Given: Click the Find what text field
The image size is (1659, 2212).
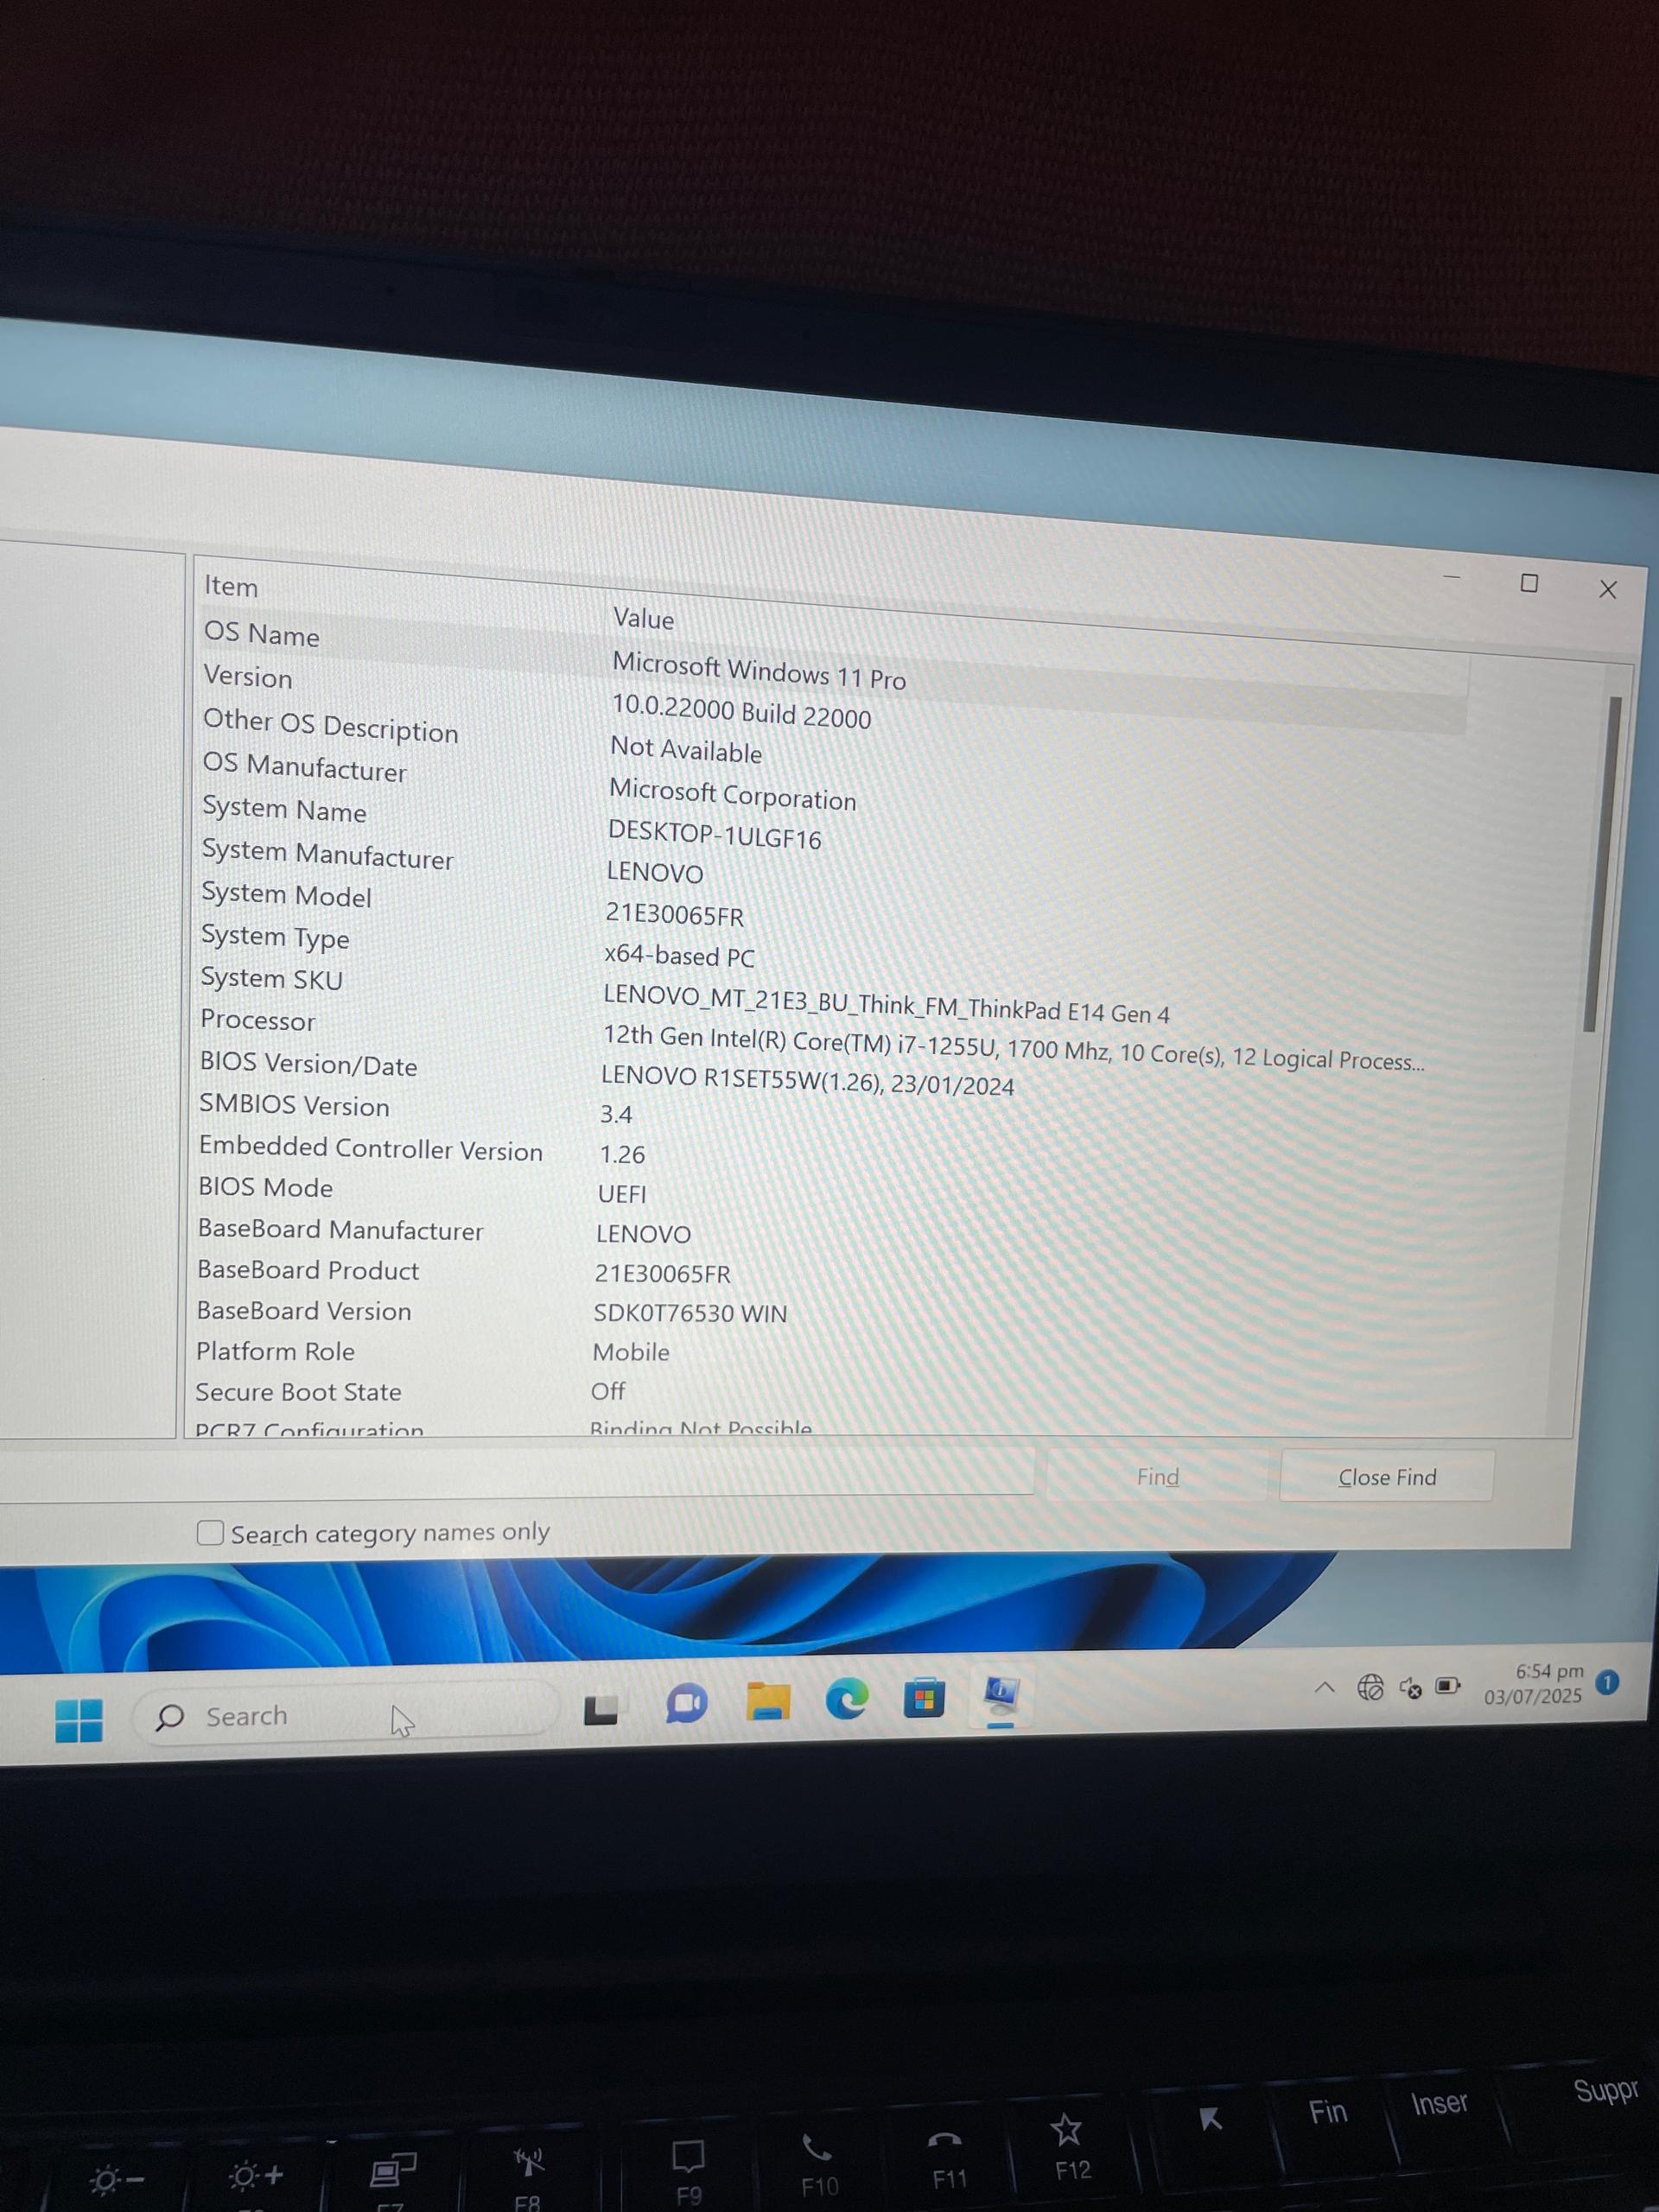Looking at the screenshot, I should point(516,1474).
